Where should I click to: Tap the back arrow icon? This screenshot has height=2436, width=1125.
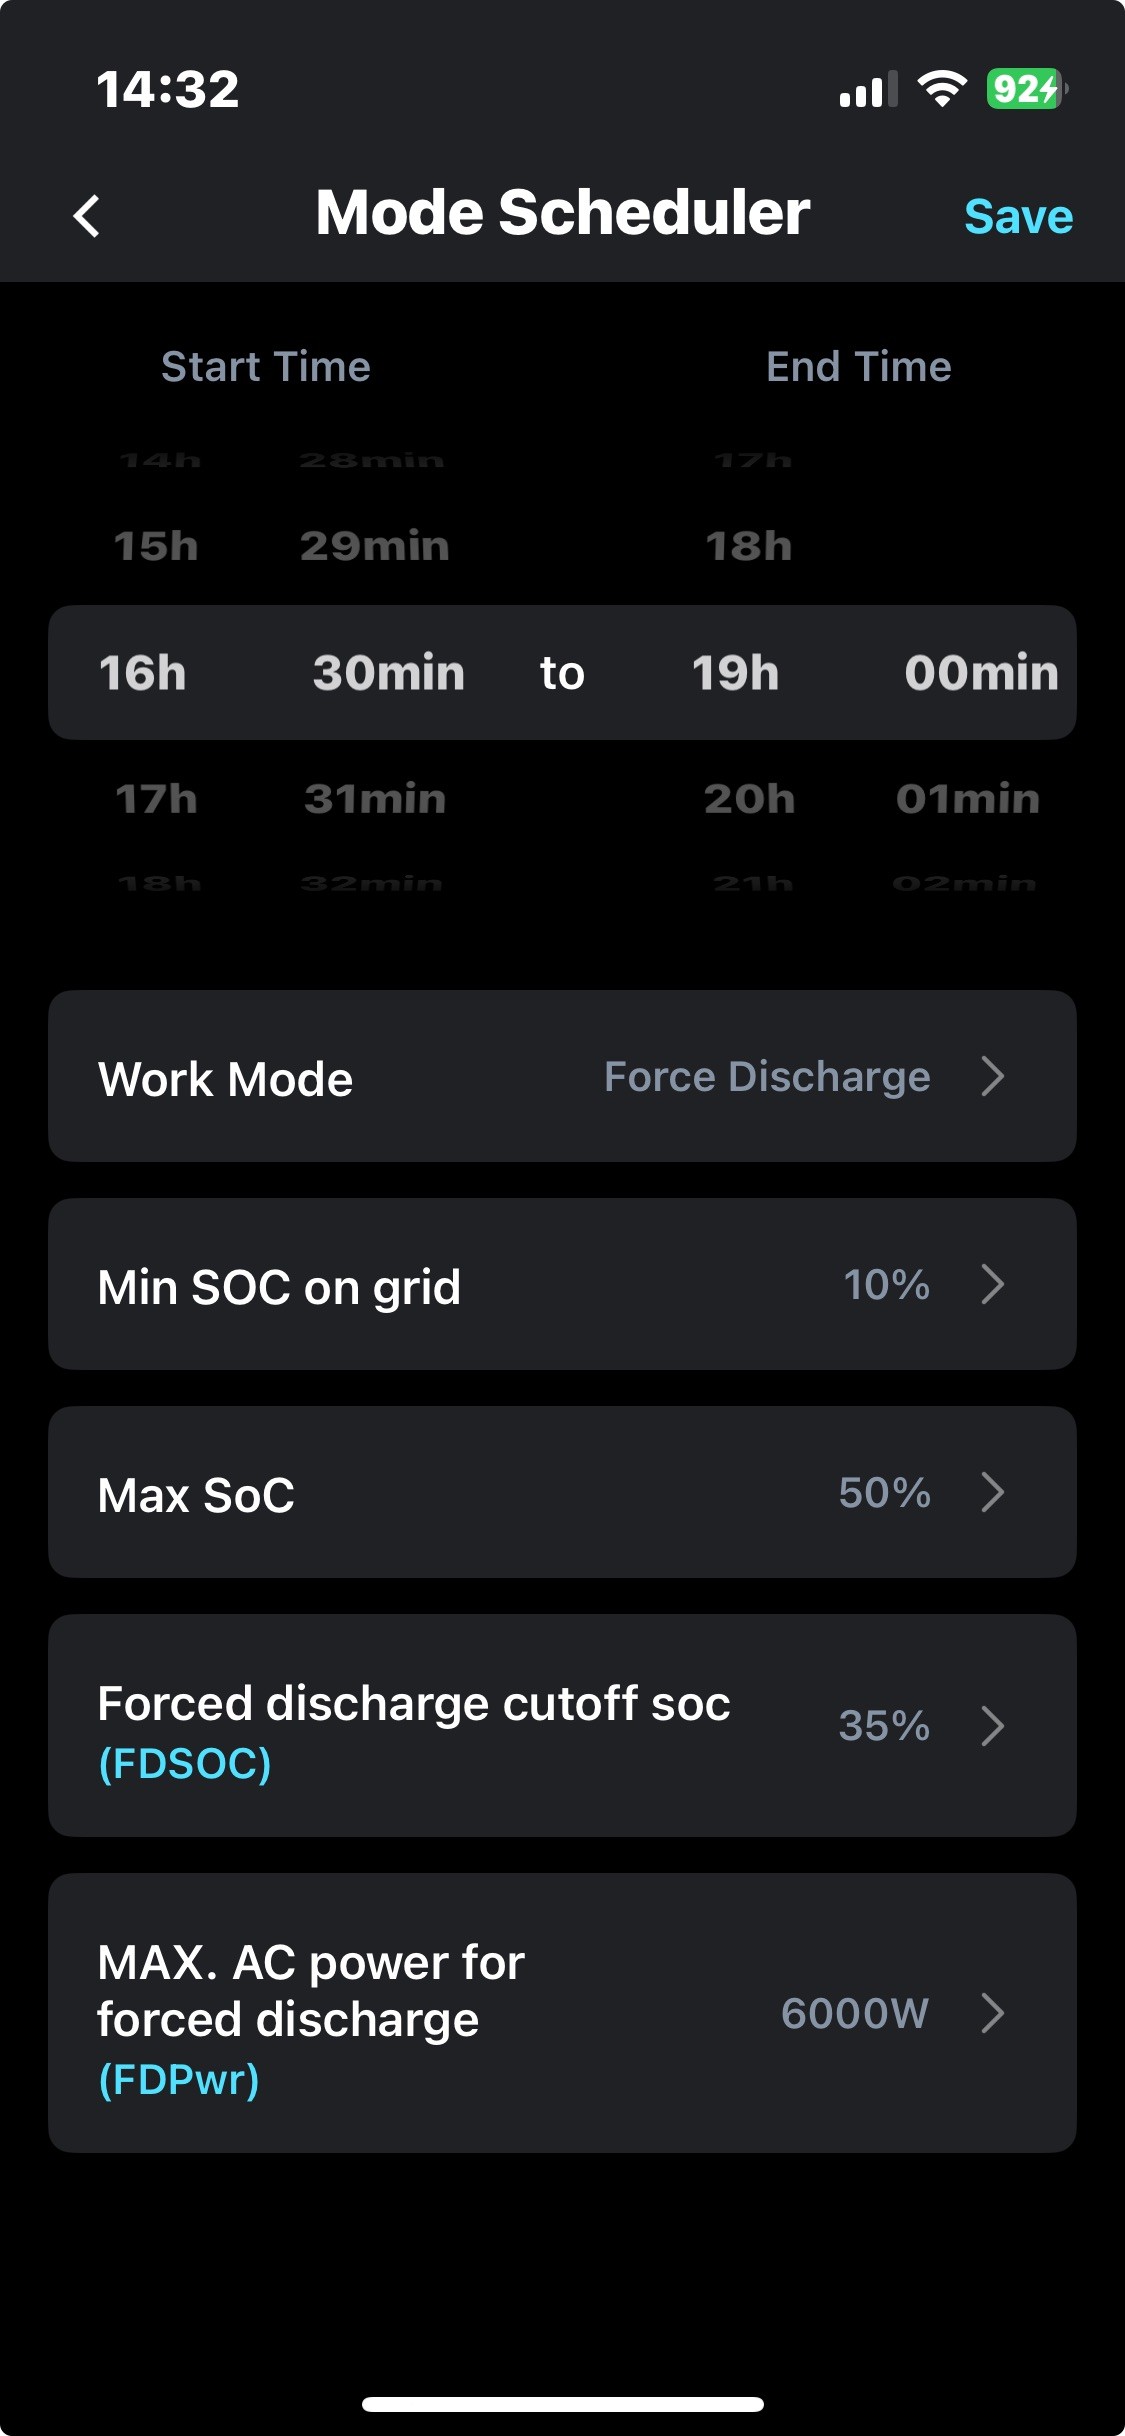(88, 216)
